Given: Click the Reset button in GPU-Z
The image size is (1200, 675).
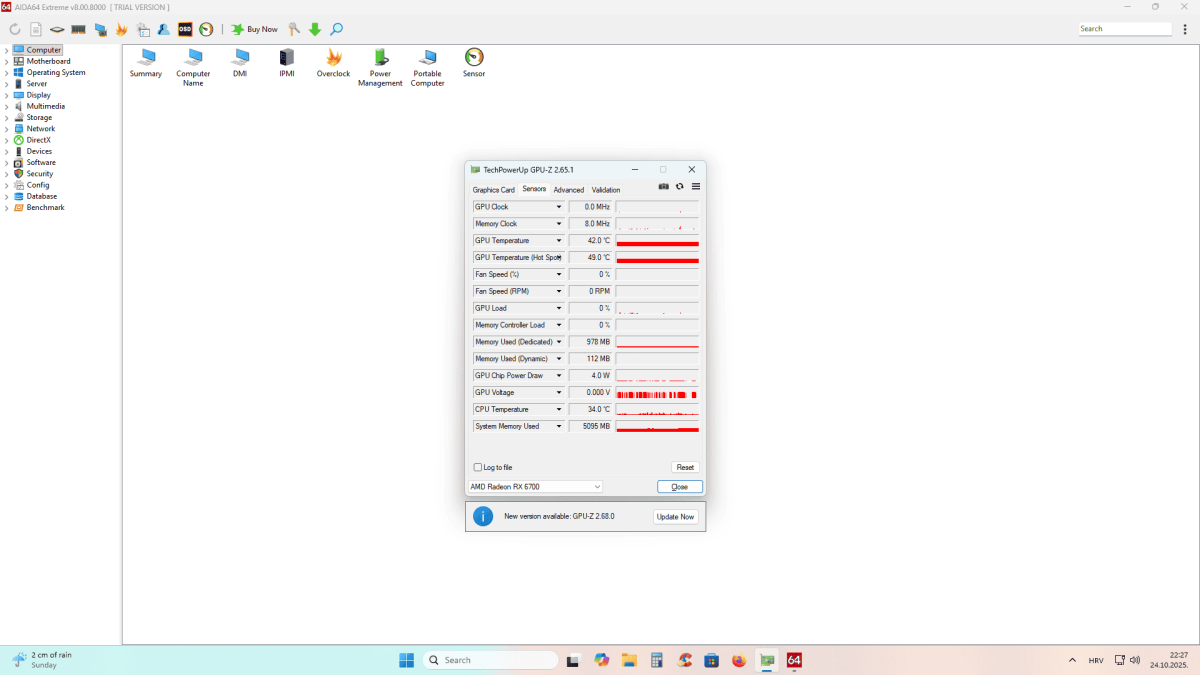Looking at the screenshot, I should pyautogui.click(x=685, y=467).
